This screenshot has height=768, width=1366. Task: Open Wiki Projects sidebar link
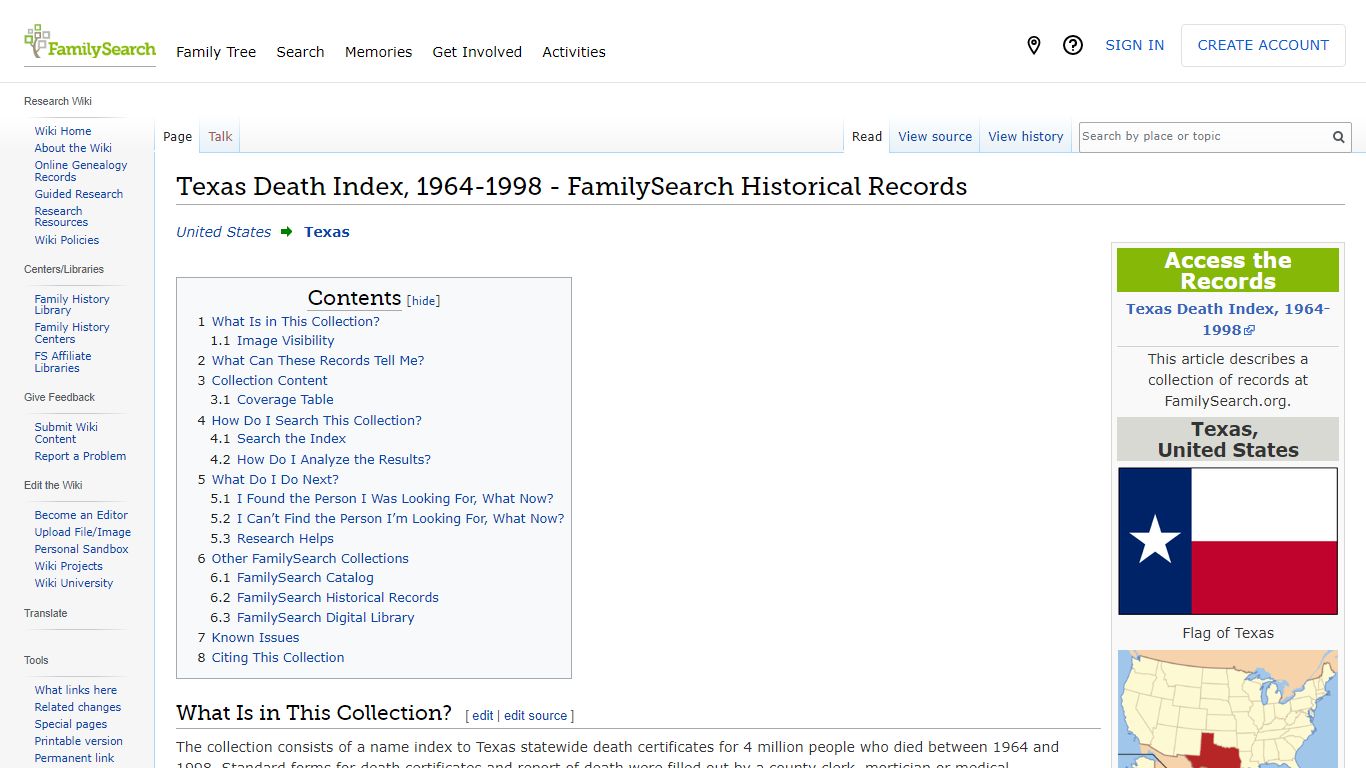69,566
